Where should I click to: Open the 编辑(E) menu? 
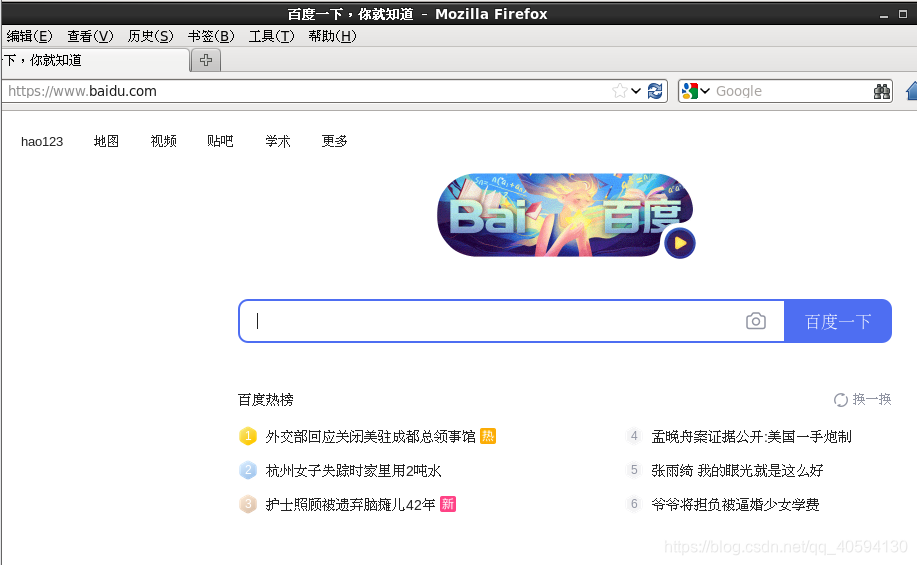click(29, 36)
